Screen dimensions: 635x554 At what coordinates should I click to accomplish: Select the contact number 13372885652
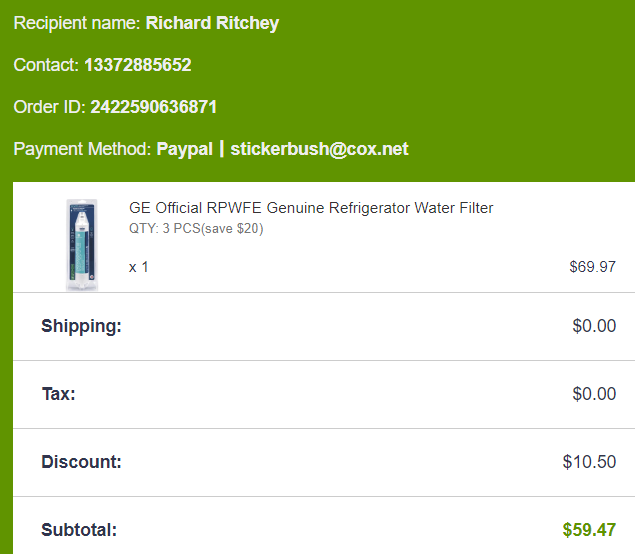click(137, 65)
